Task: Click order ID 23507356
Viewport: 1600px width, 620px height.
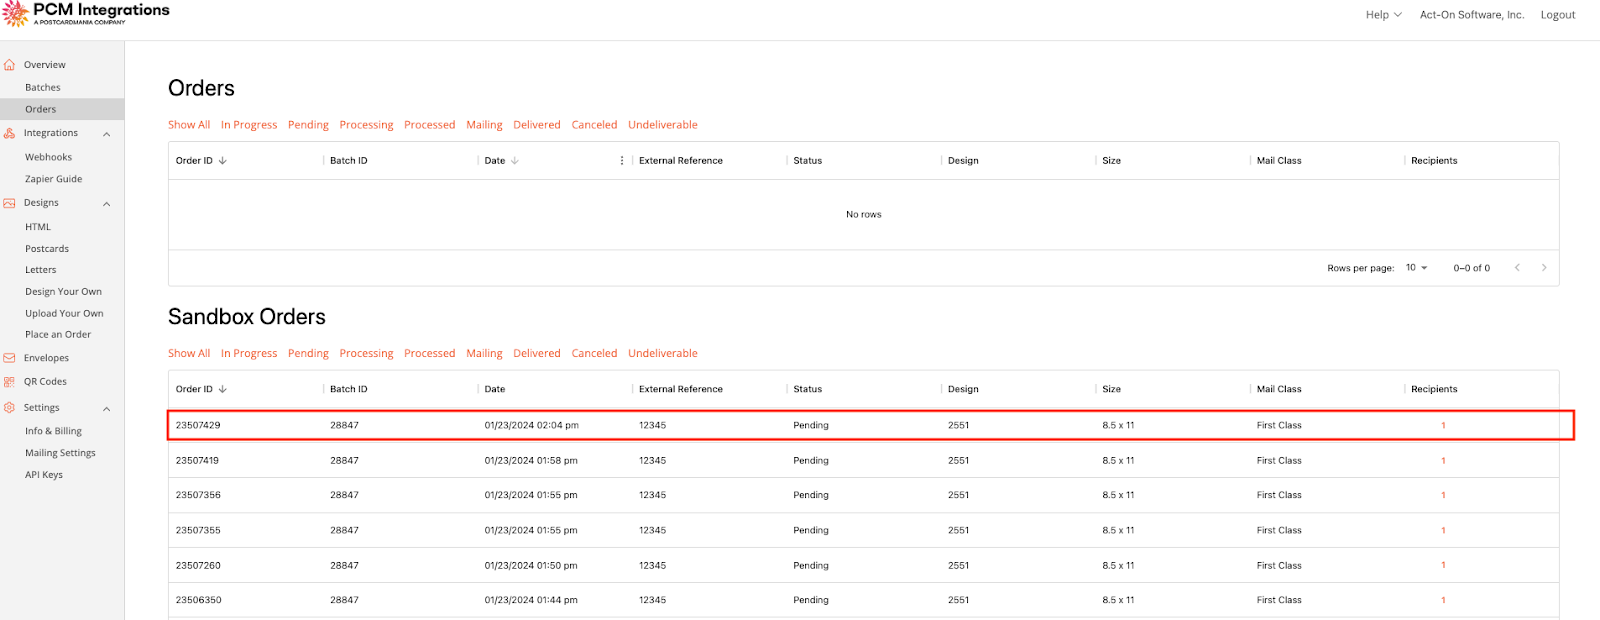Action: [198, 496]
